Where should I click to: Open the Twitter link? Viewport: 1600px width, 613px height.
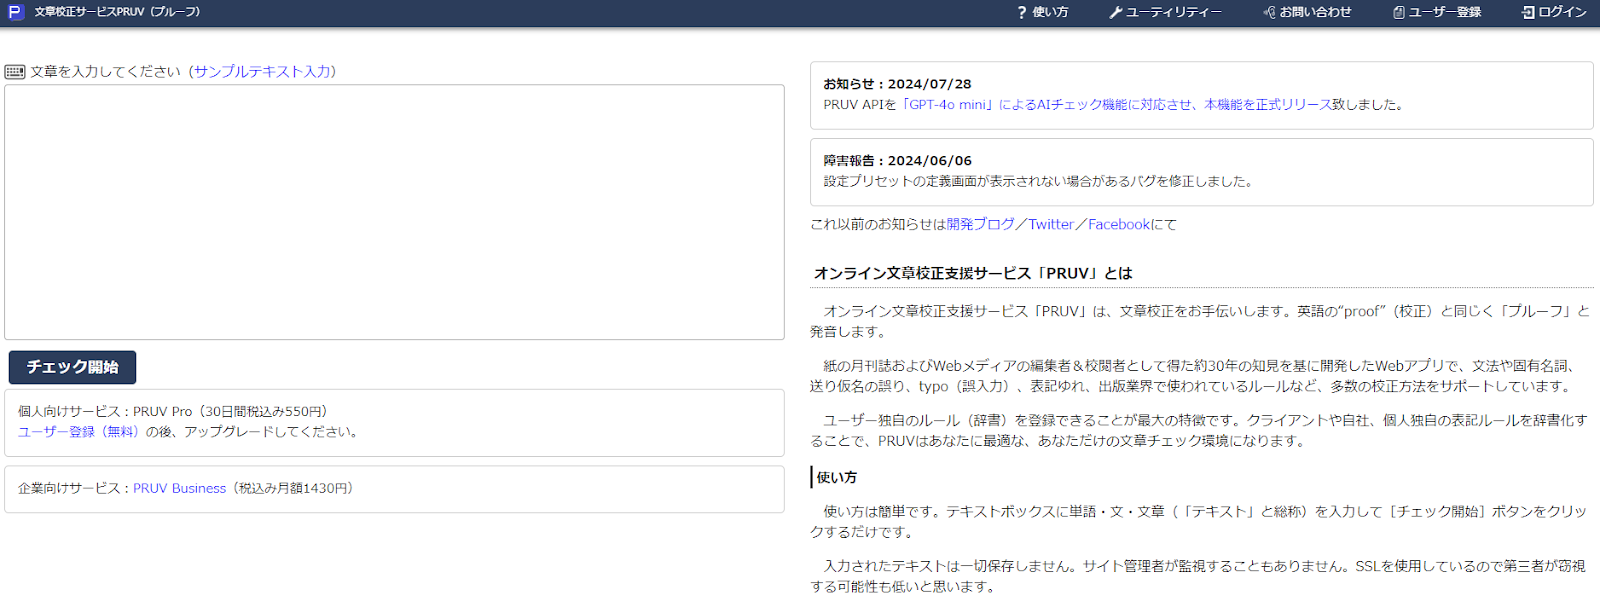coord(1051,225)
